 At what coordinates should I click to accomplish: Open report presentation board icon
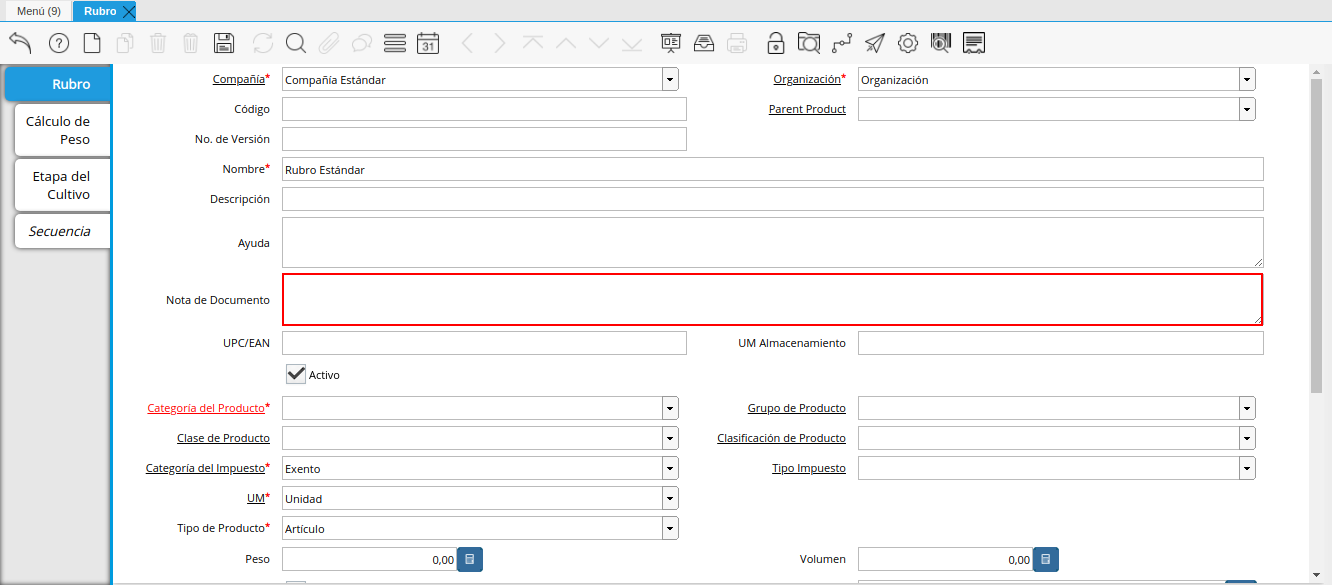click(x=671, y=43)
